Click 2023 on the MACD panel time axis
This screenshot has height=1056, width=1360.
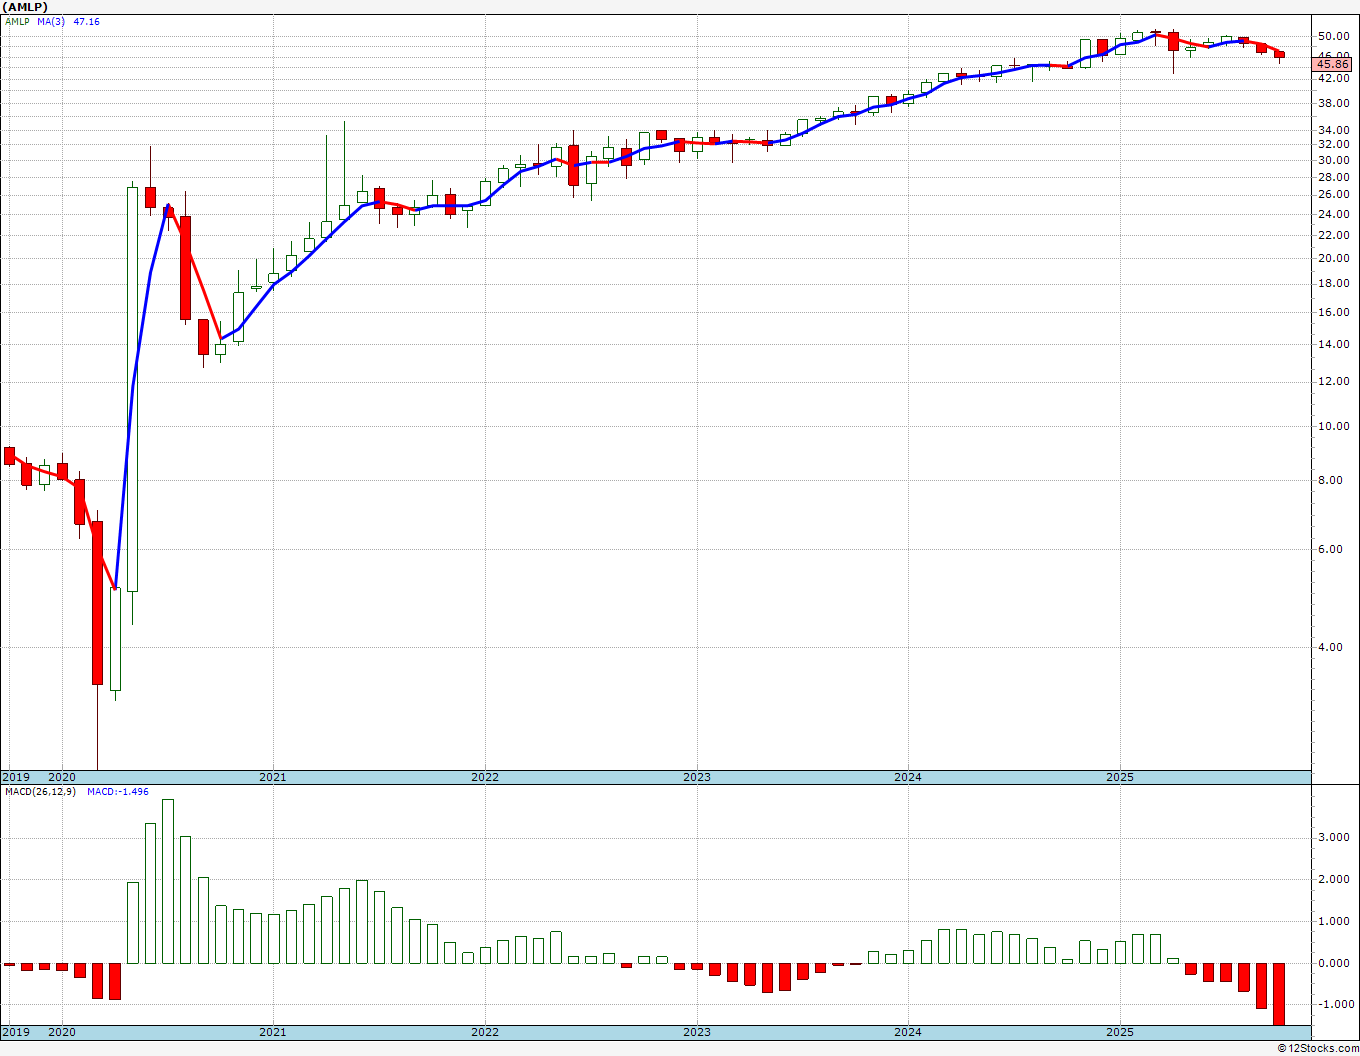tap(697, 1032)
